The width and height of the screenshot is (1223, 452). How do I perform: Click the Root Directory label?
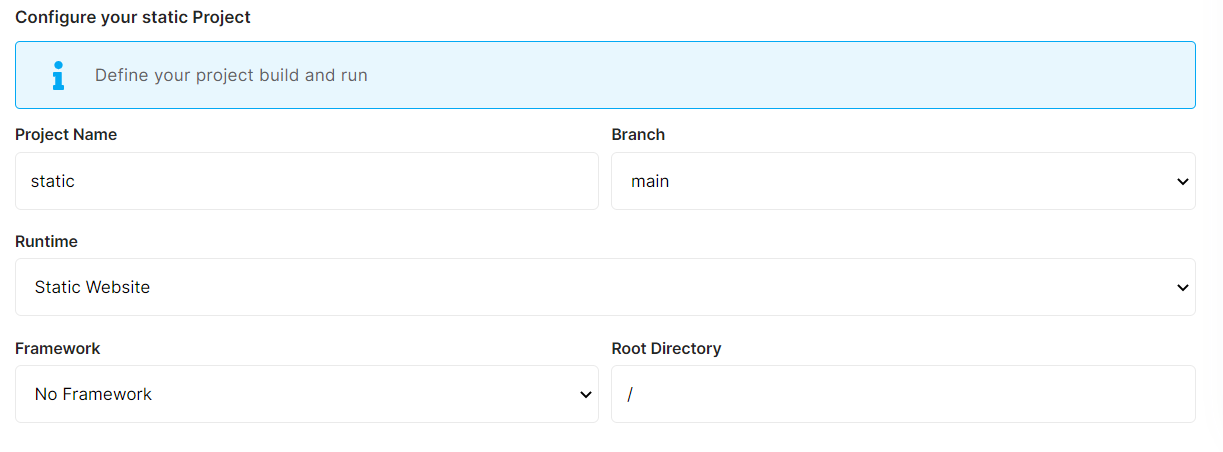coord(666,348)
